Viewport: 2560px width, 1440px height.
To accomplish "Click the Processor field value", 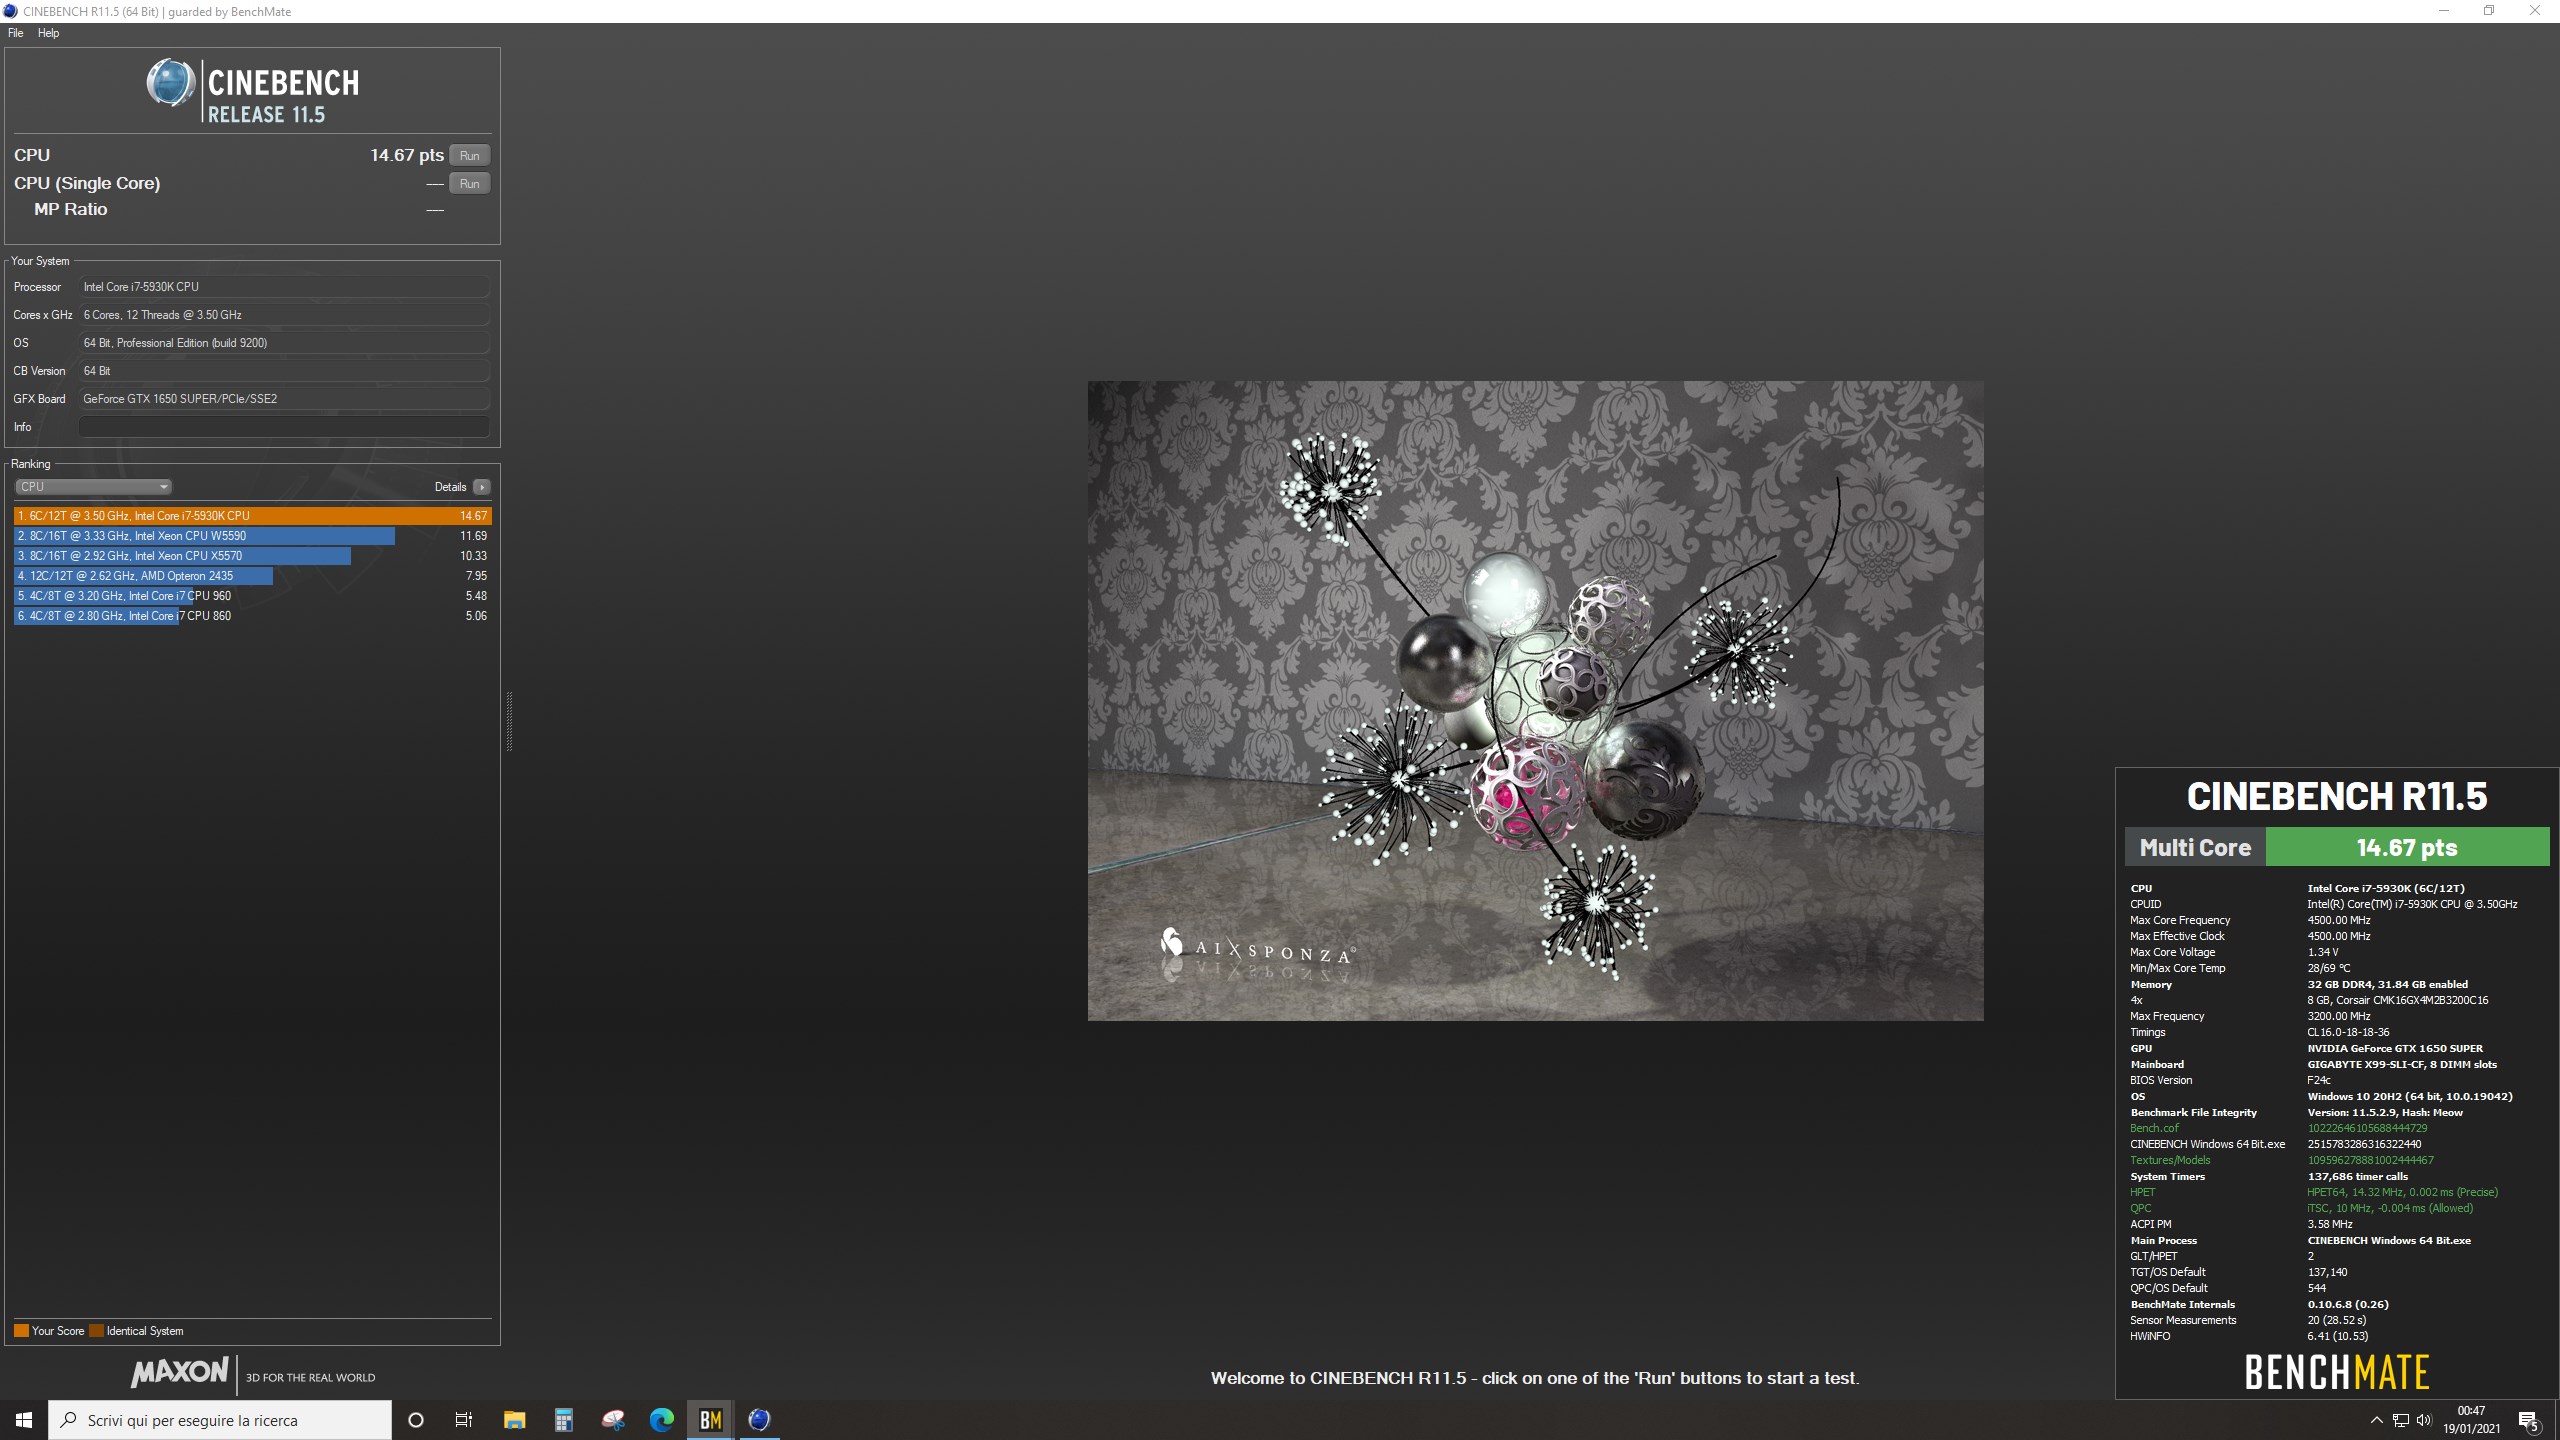I will pos(284,287).
